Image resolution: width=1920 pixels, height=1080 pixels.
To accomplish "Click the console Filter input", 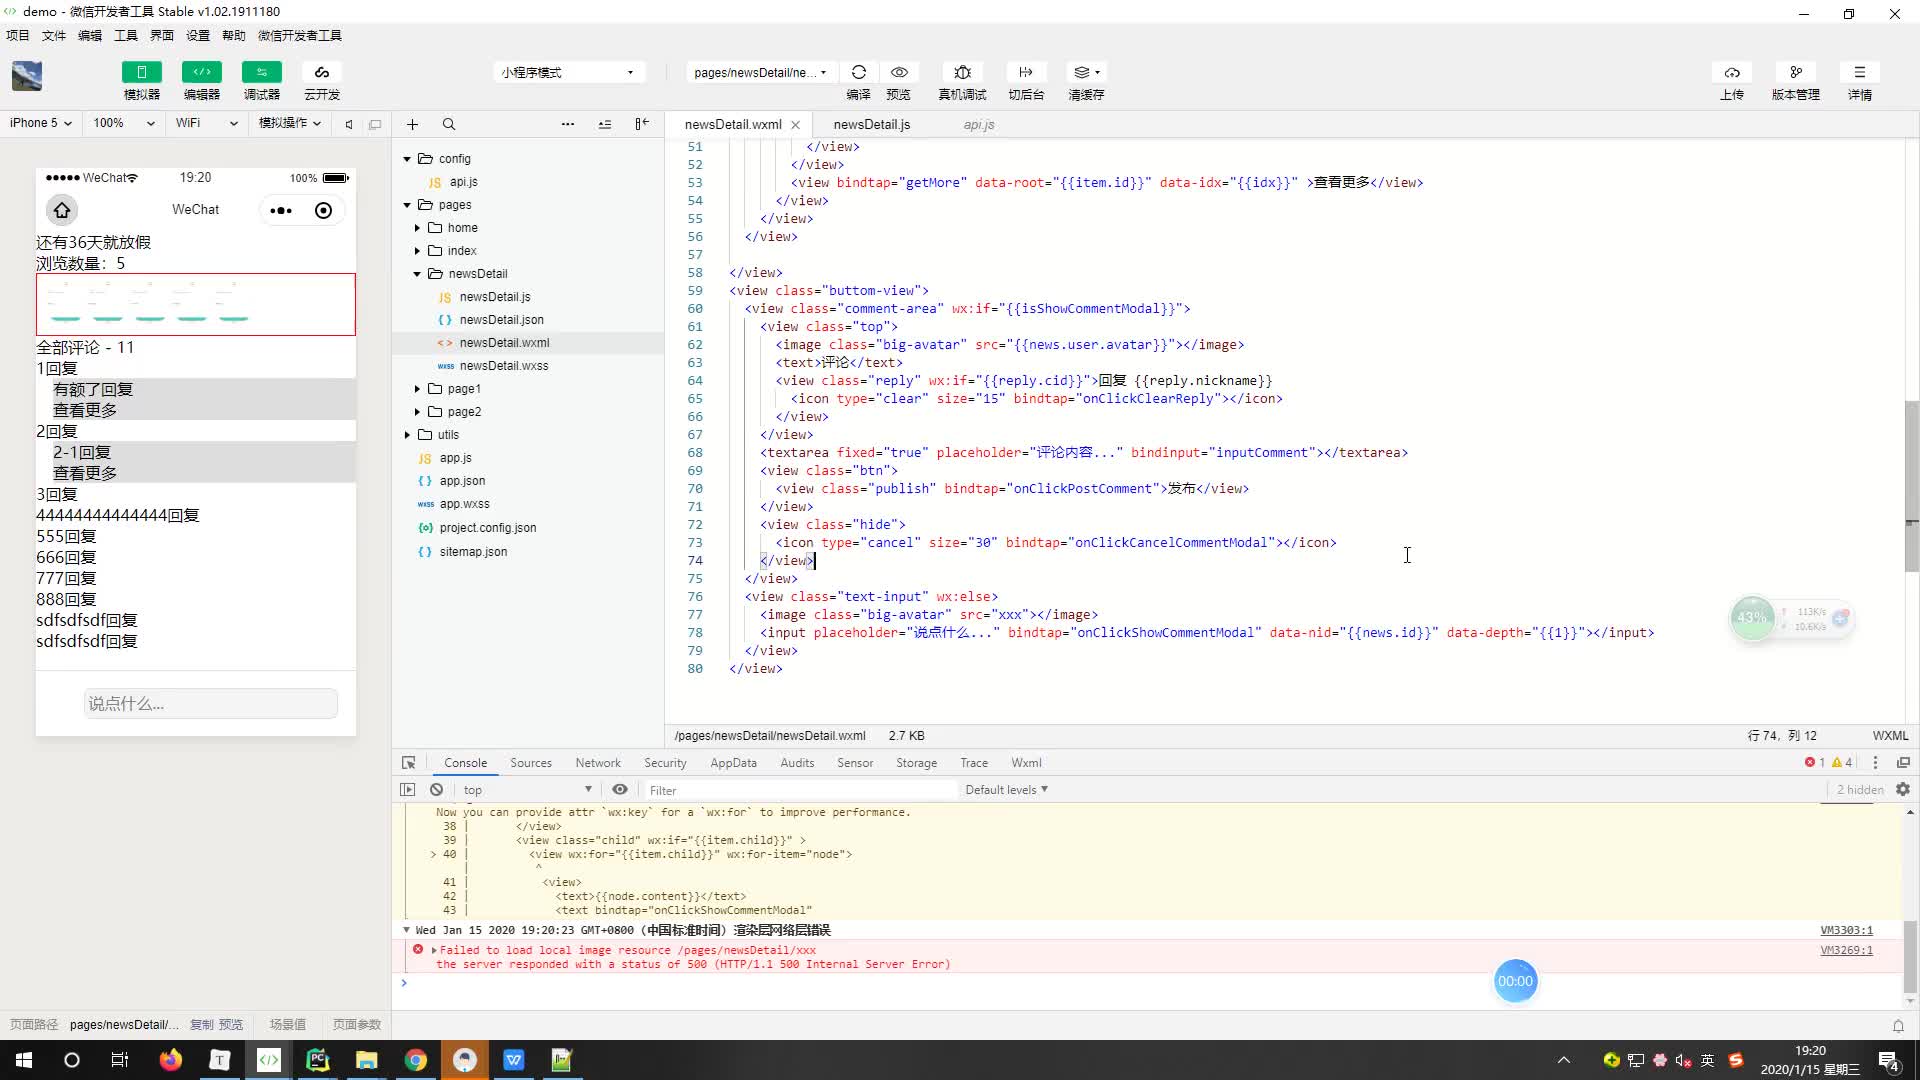I will [x=800, y=789].
